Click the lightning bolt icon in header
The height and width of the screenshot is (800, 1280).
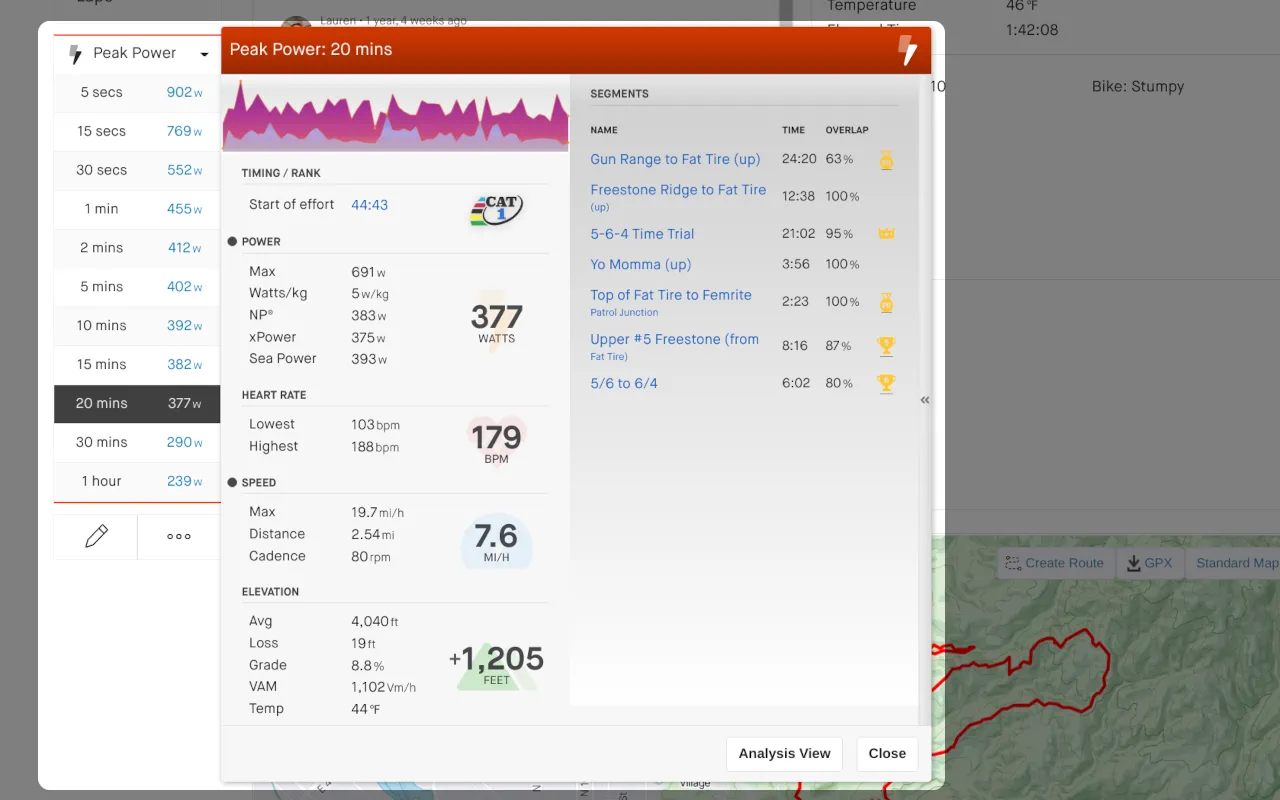coord(907,50)
